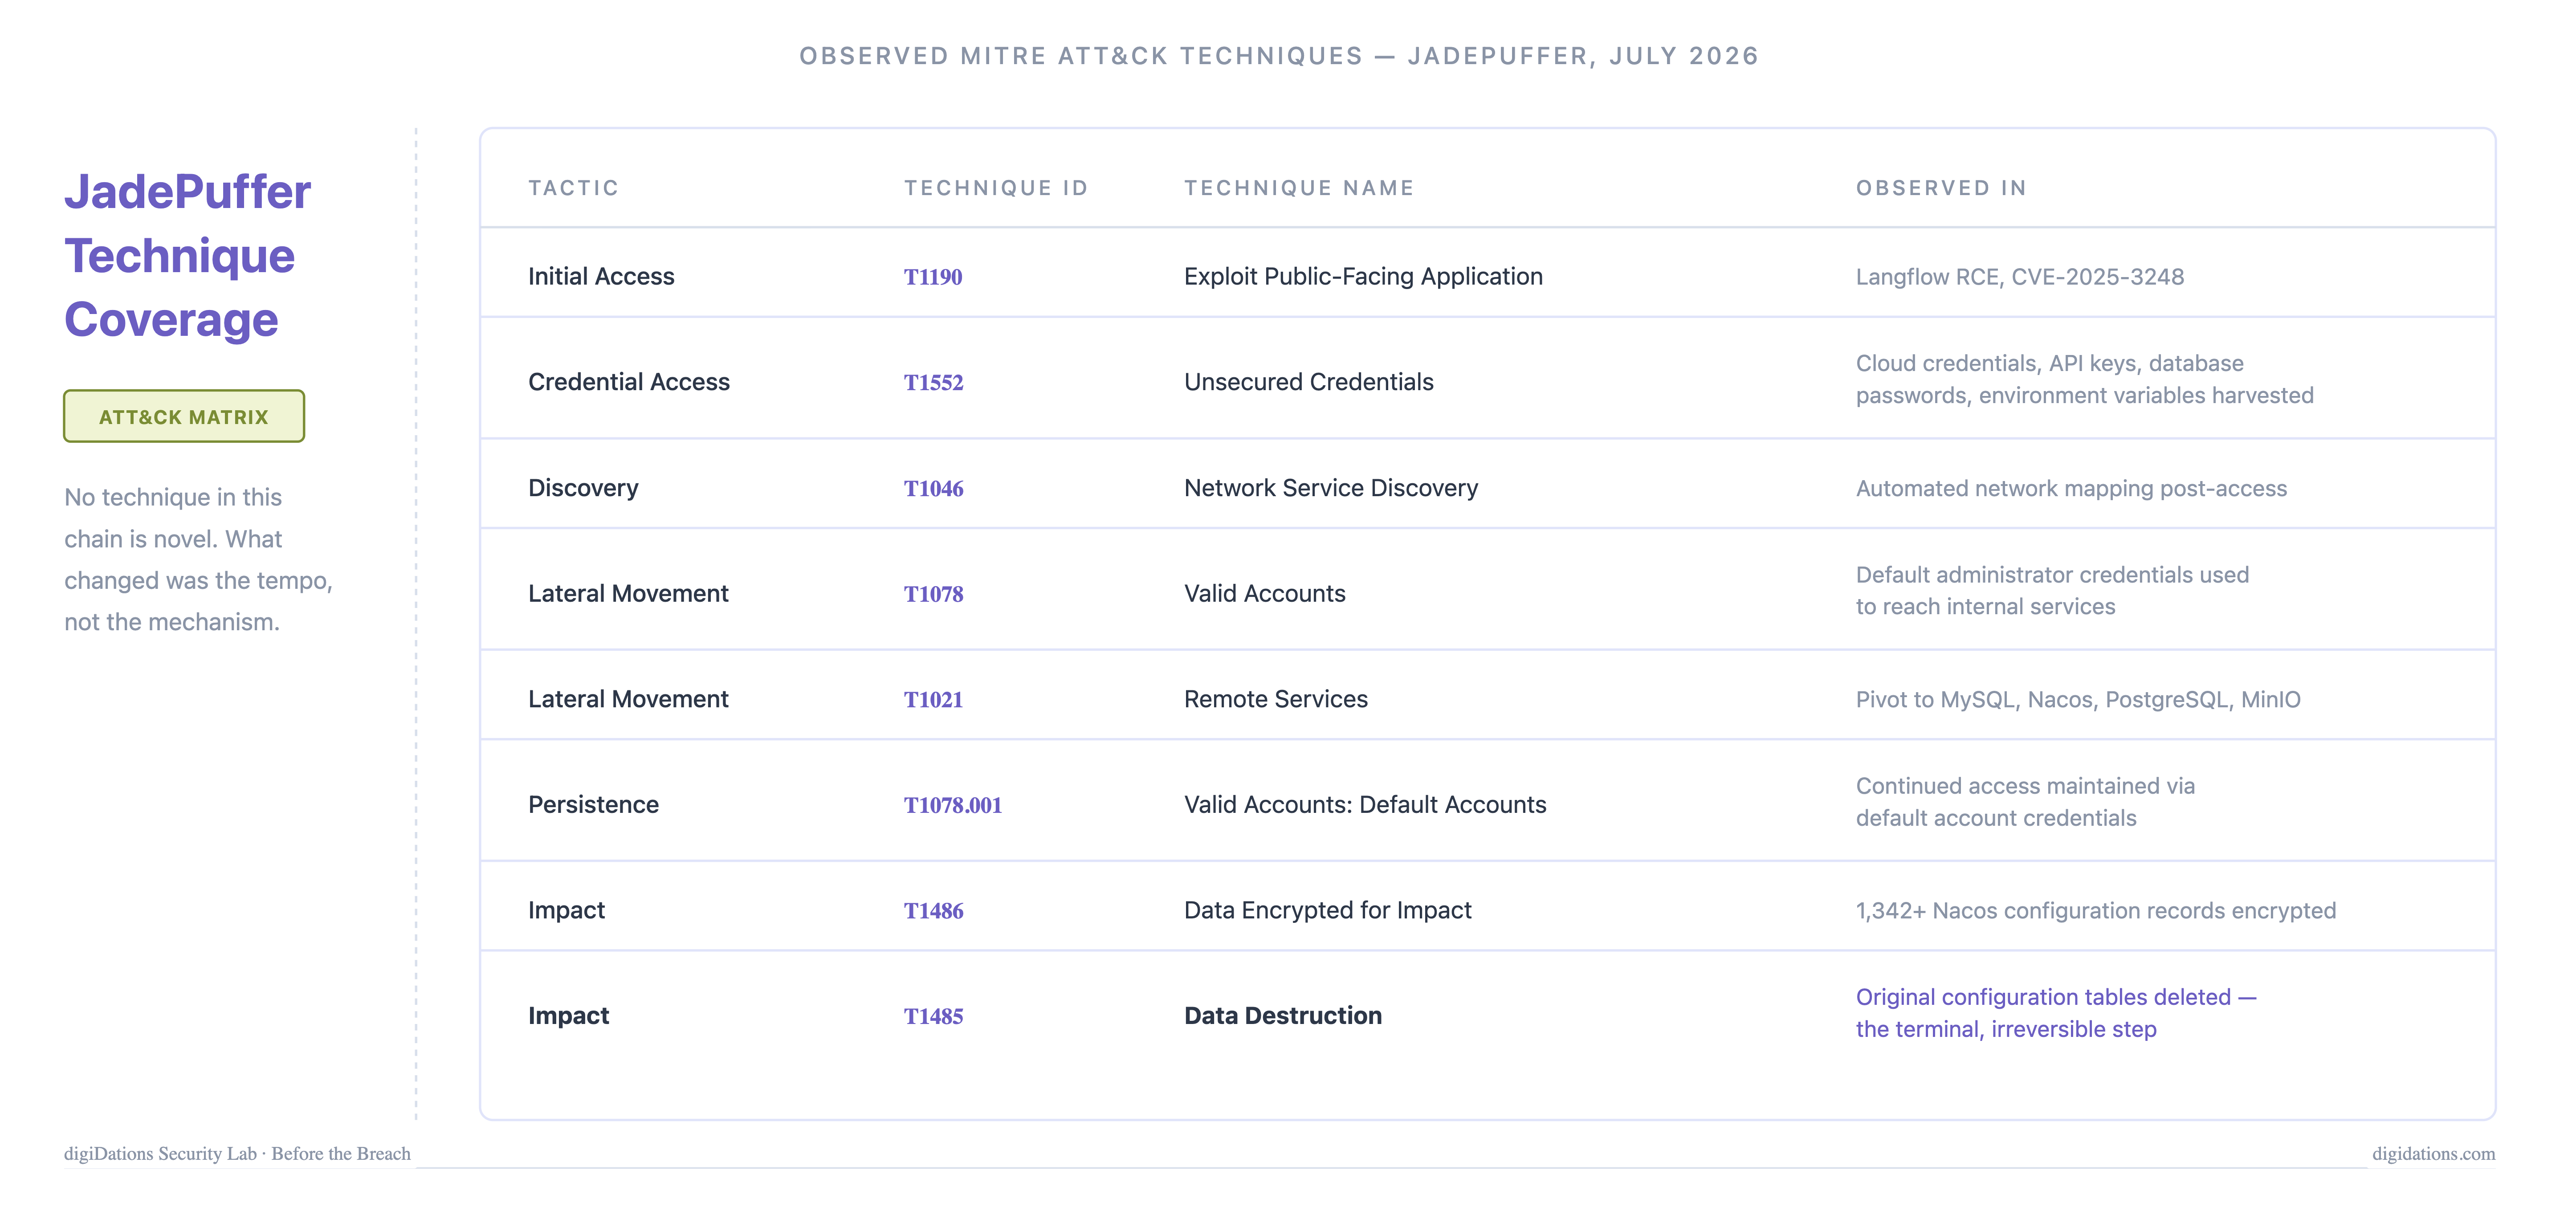Viewport: 2576px width, 1232px height.
Task: Click the Observed MITRE ATT&CK Techniques title
Action: tap(1279, 56)
